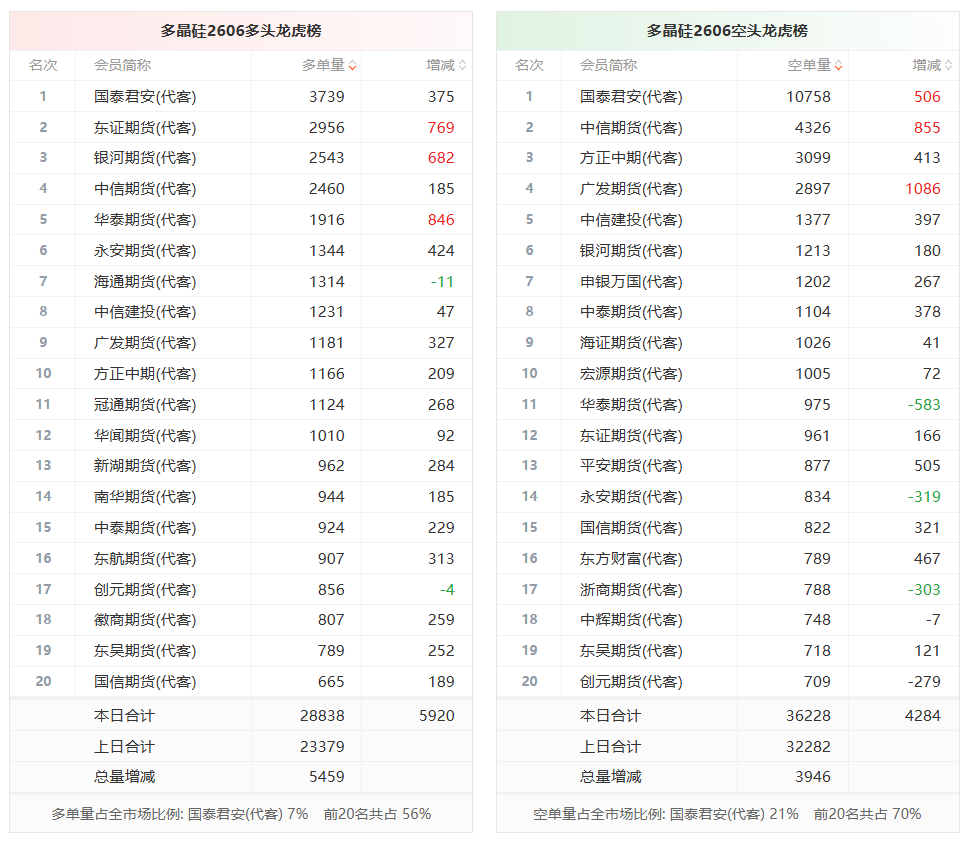
Task: Click 多单量占全市场比例 footer text
Action: click(x=241, y=814)
